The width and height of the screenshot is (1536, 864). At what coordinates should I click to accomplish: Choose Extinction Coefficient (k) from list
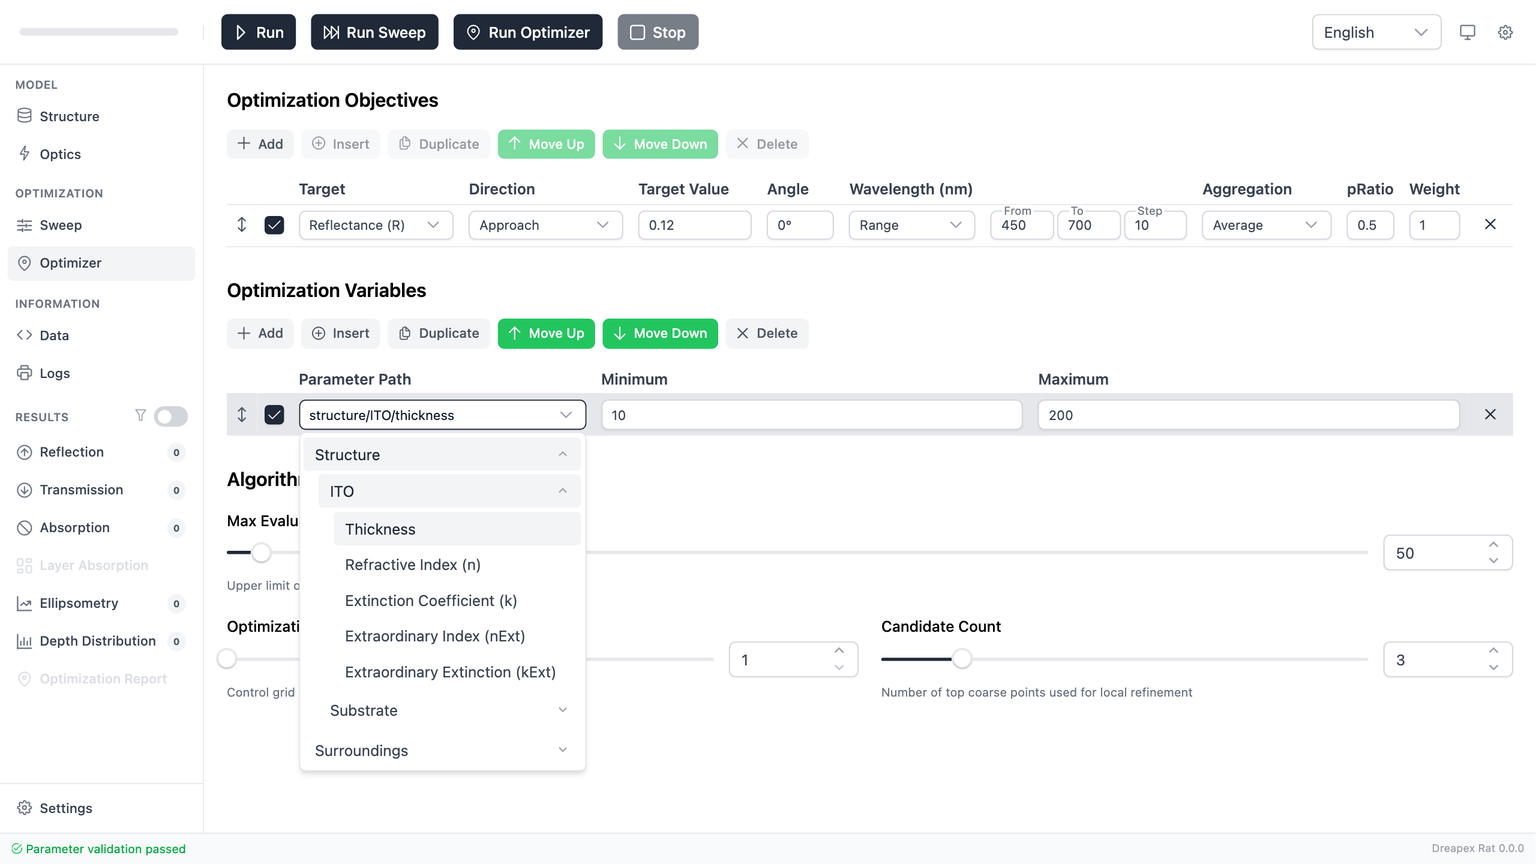431,601
